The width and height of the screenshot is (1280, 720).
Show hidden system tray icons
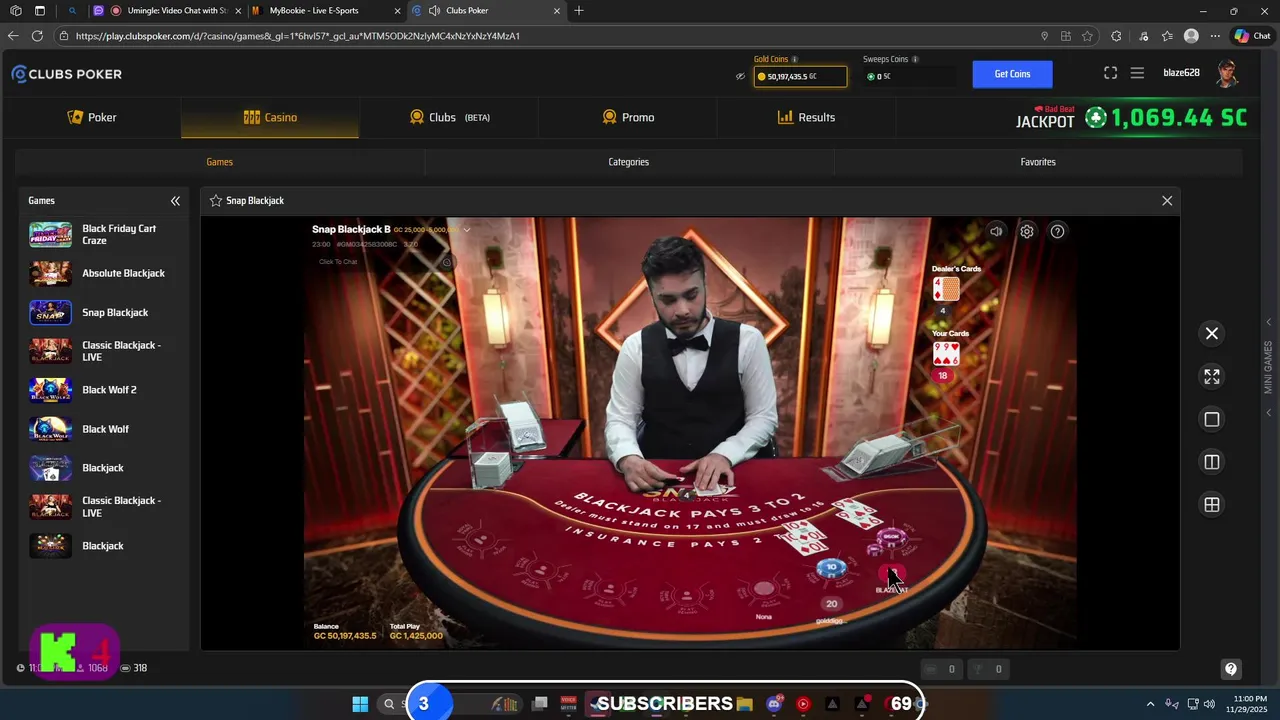coord(1149,704)
